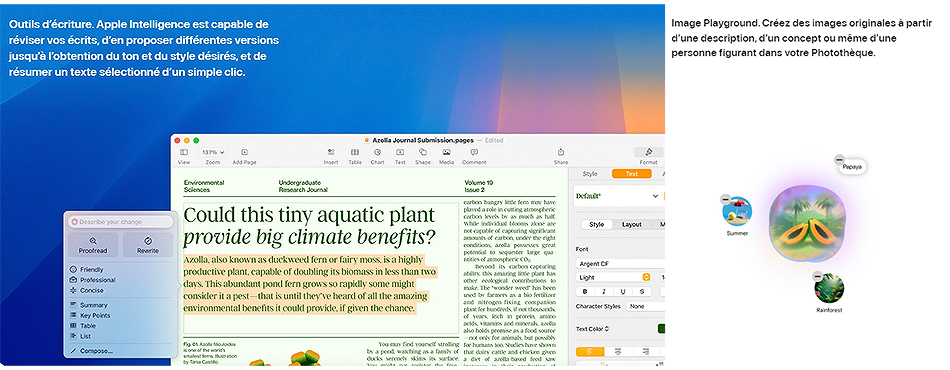Click the Undergraduate Research Journal header
Screen dimensions: 950x370
[x=303, y=186]
